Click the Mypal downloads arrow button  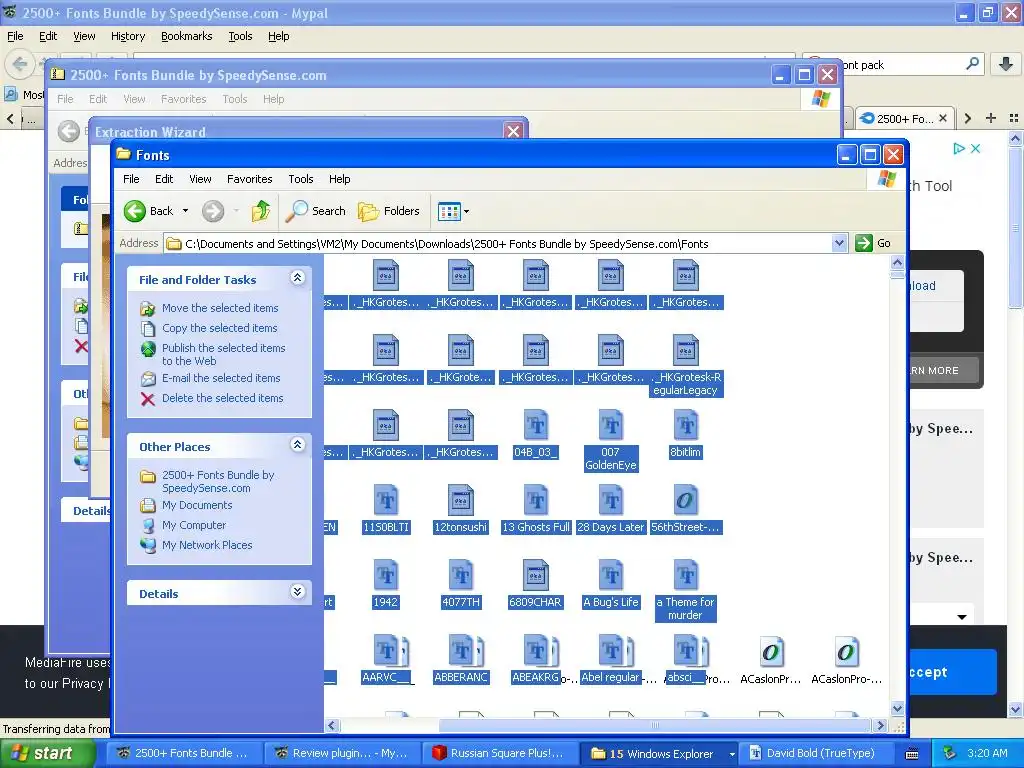1006,64
